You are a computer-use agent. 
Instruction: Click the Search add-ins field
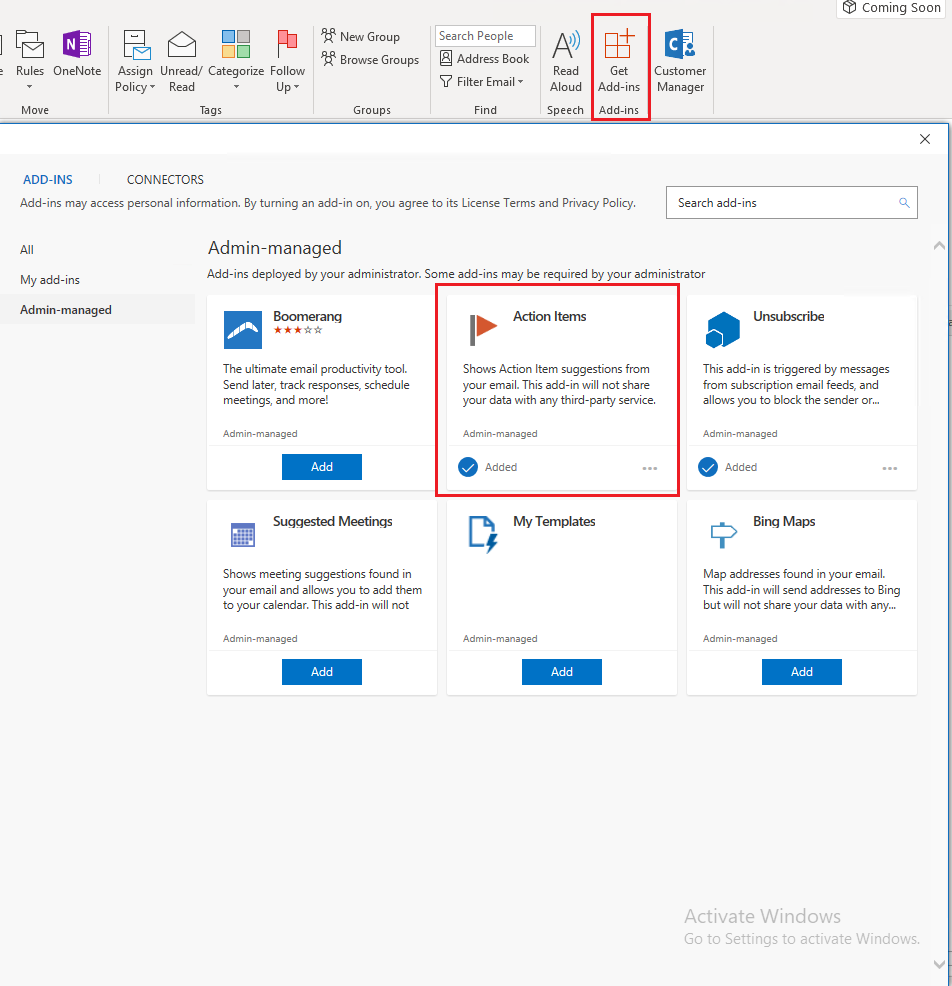pos(791,202)
